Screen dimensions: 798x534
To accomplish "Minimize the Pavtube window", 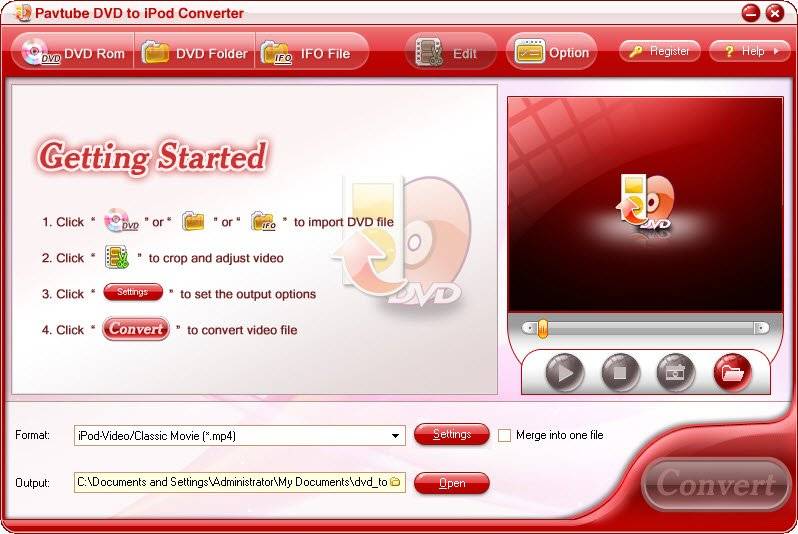I will coord(751,13).
